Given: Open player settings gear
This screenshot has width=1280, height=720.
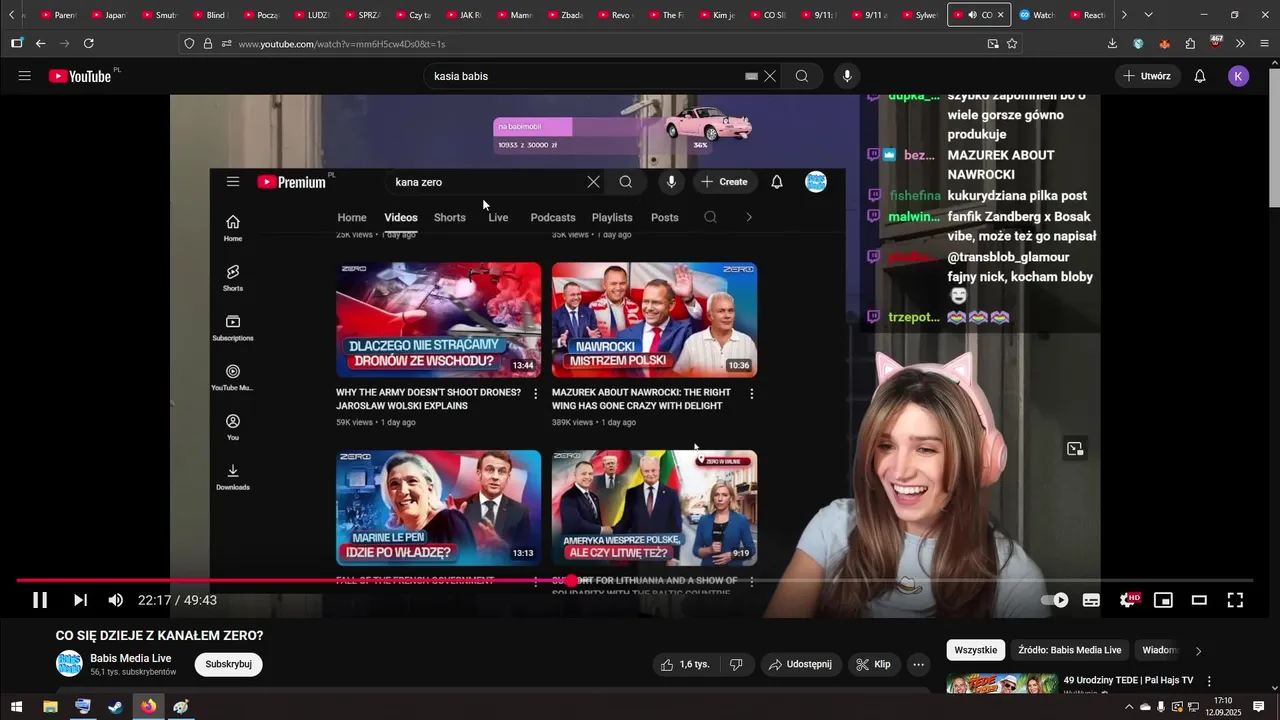Looking at the screenshot, I should tap(1128, 600).
